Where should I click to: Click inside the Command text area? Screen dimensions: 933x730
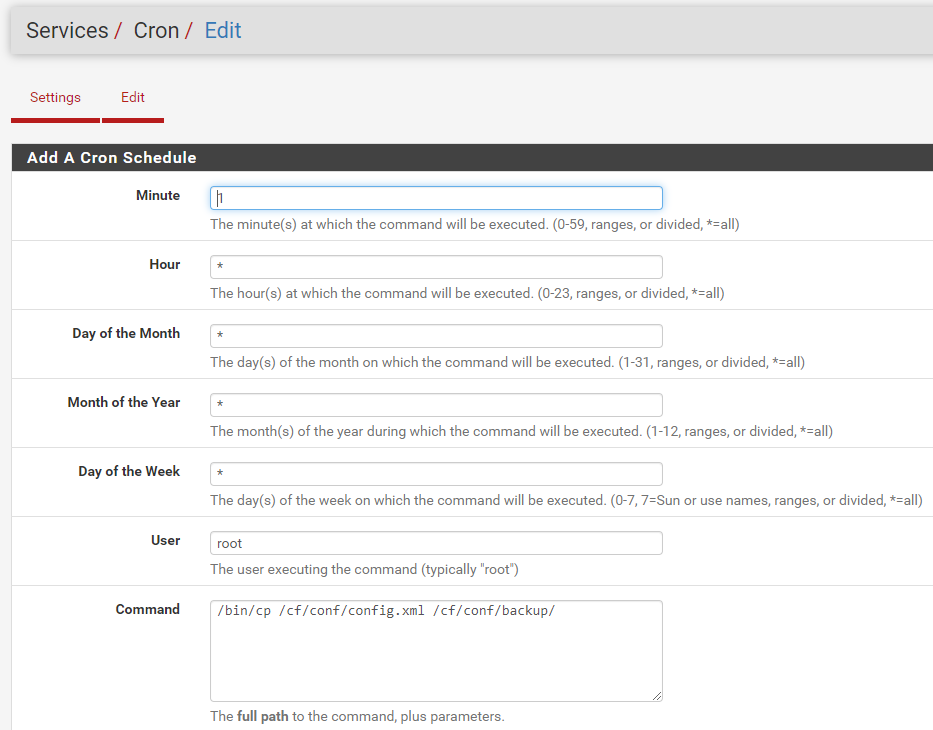[x=436, y=651]
